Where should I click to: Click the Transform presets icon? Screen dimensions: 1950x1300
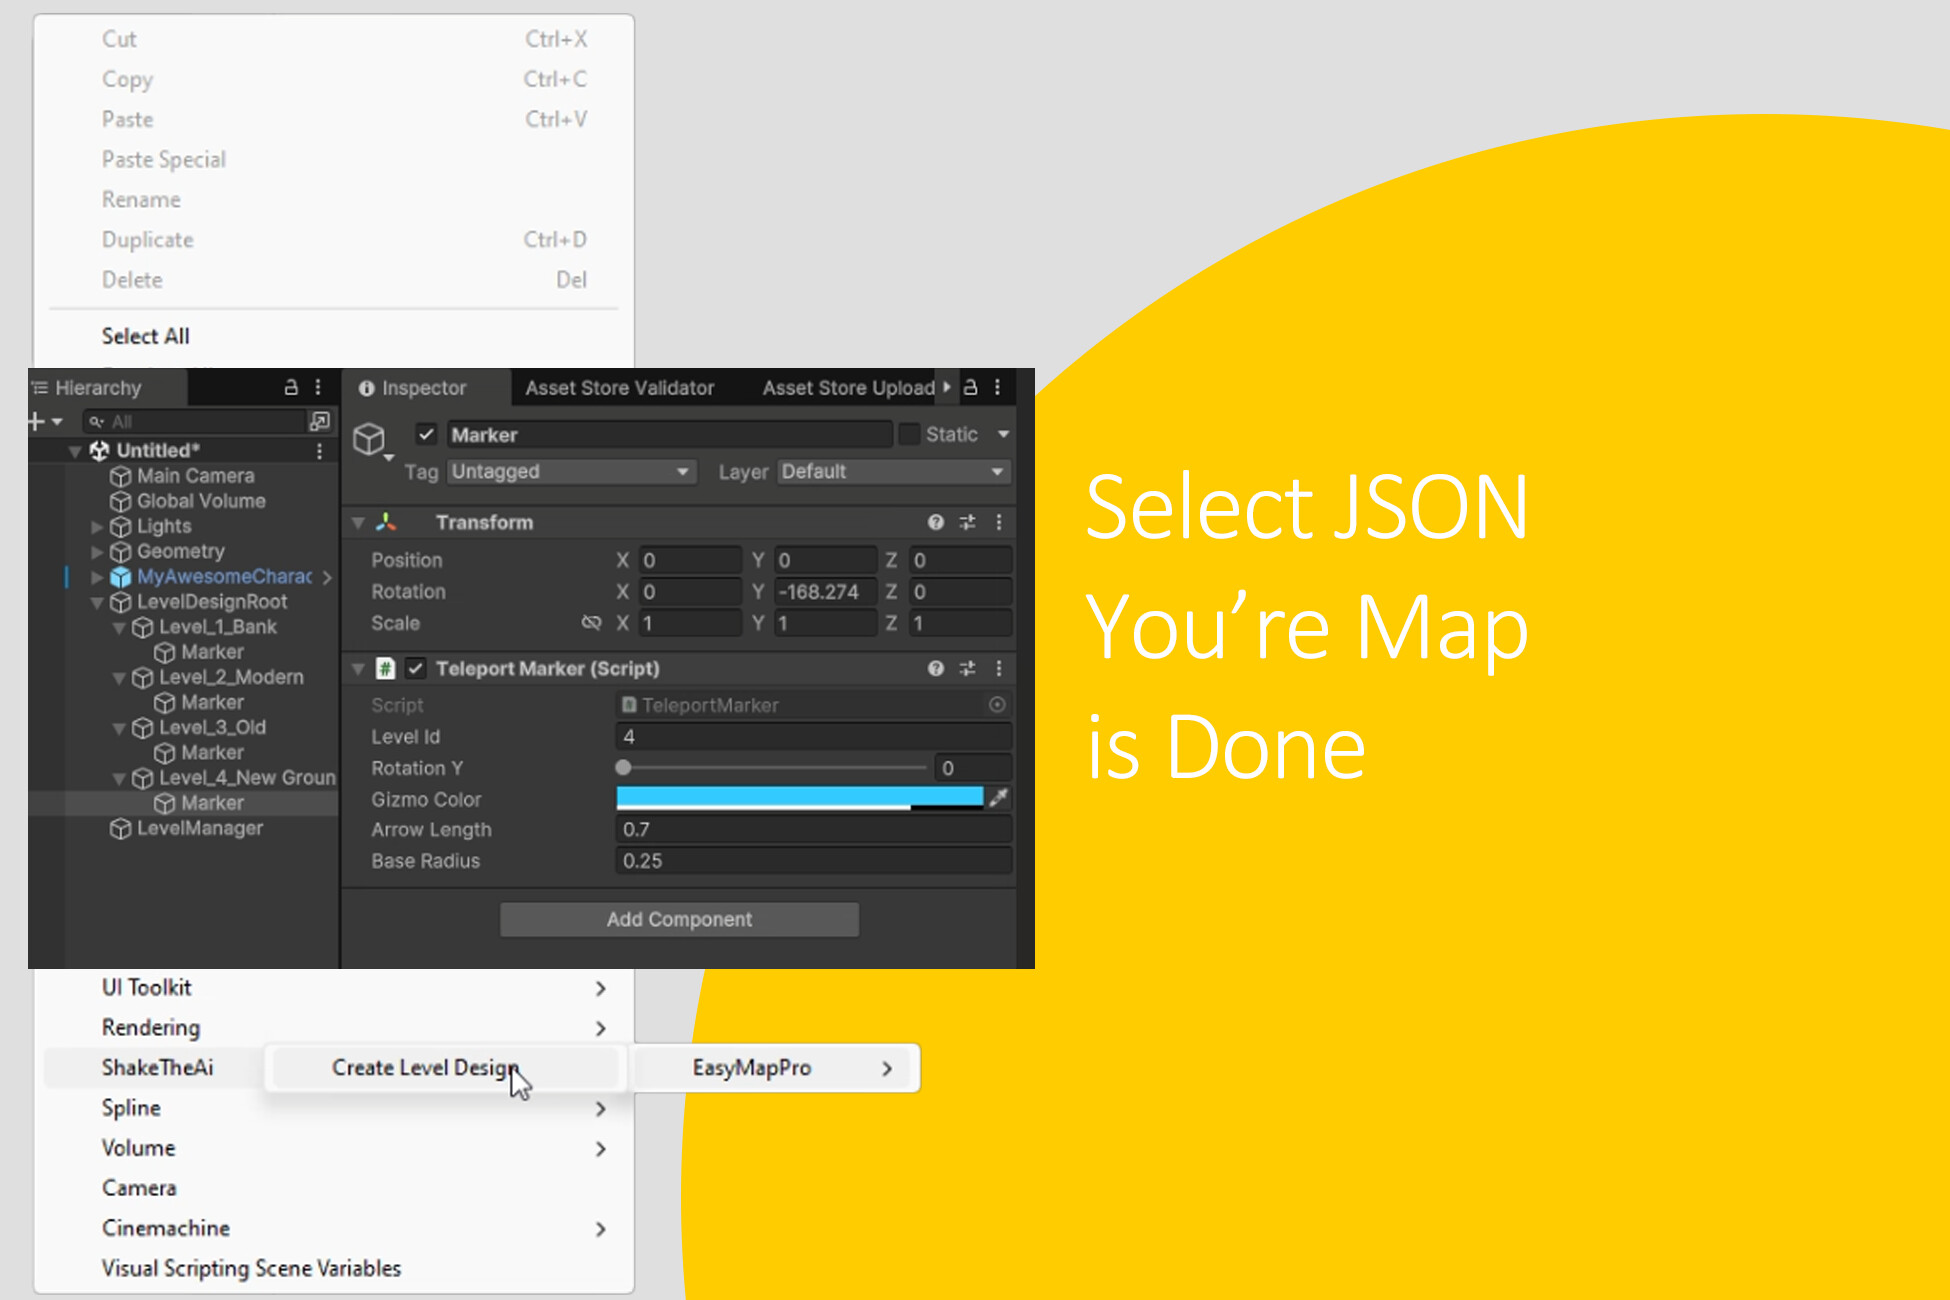967,521
